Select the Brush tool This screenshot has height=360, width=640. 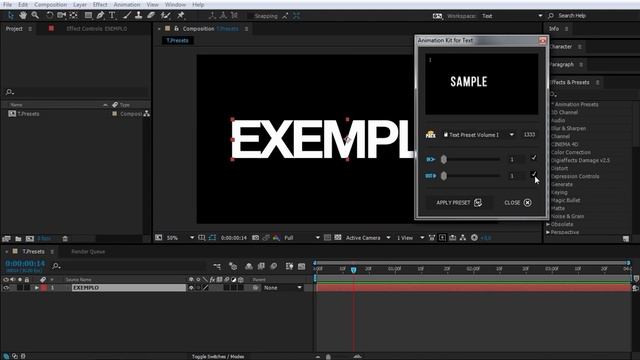pos(127,16)
